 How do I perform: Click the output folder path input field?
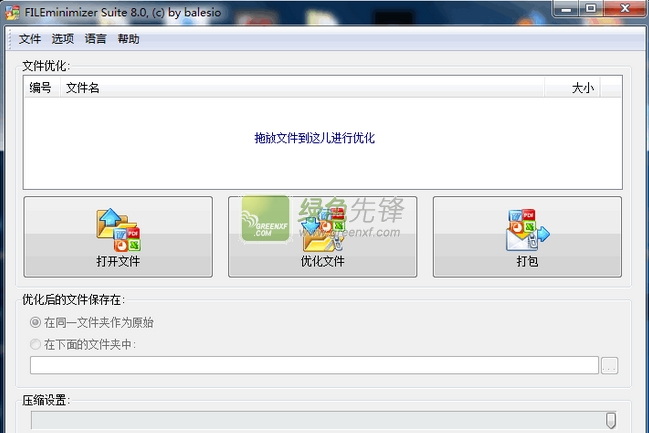coord(314,365)
